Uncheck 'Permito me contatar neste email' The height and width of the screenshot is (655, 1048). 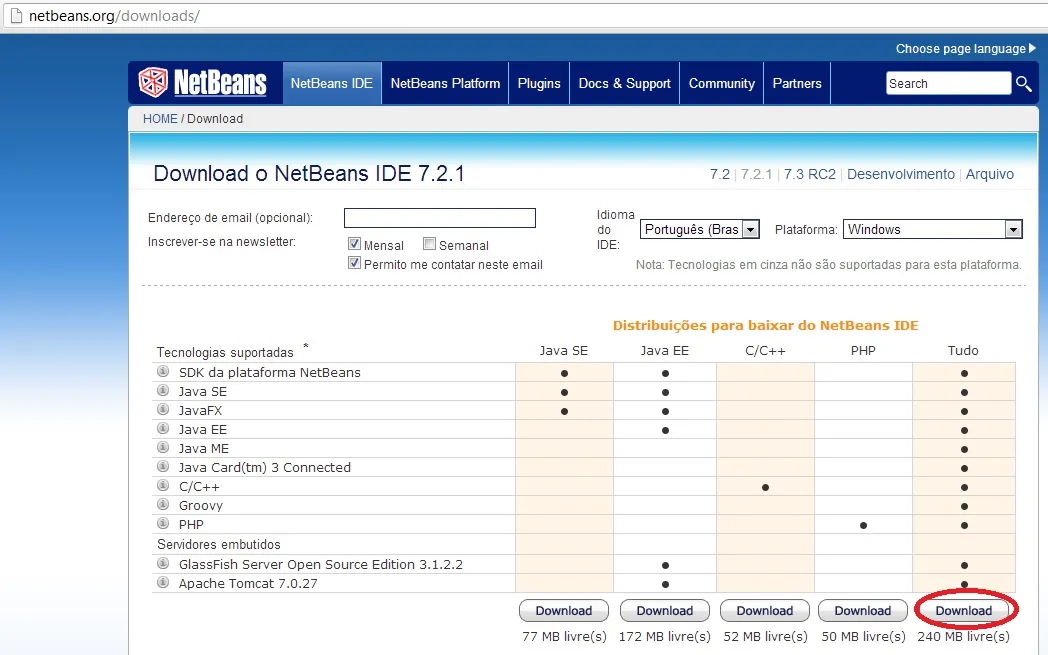pyautogui.click(x=353, y=264)
